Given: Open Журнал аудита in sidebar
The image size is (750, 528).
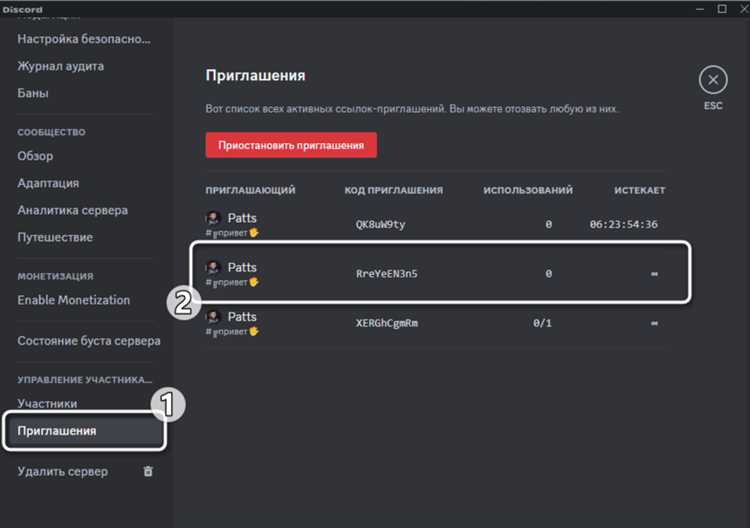Looking at the screenshot, I should click(60, 66).
